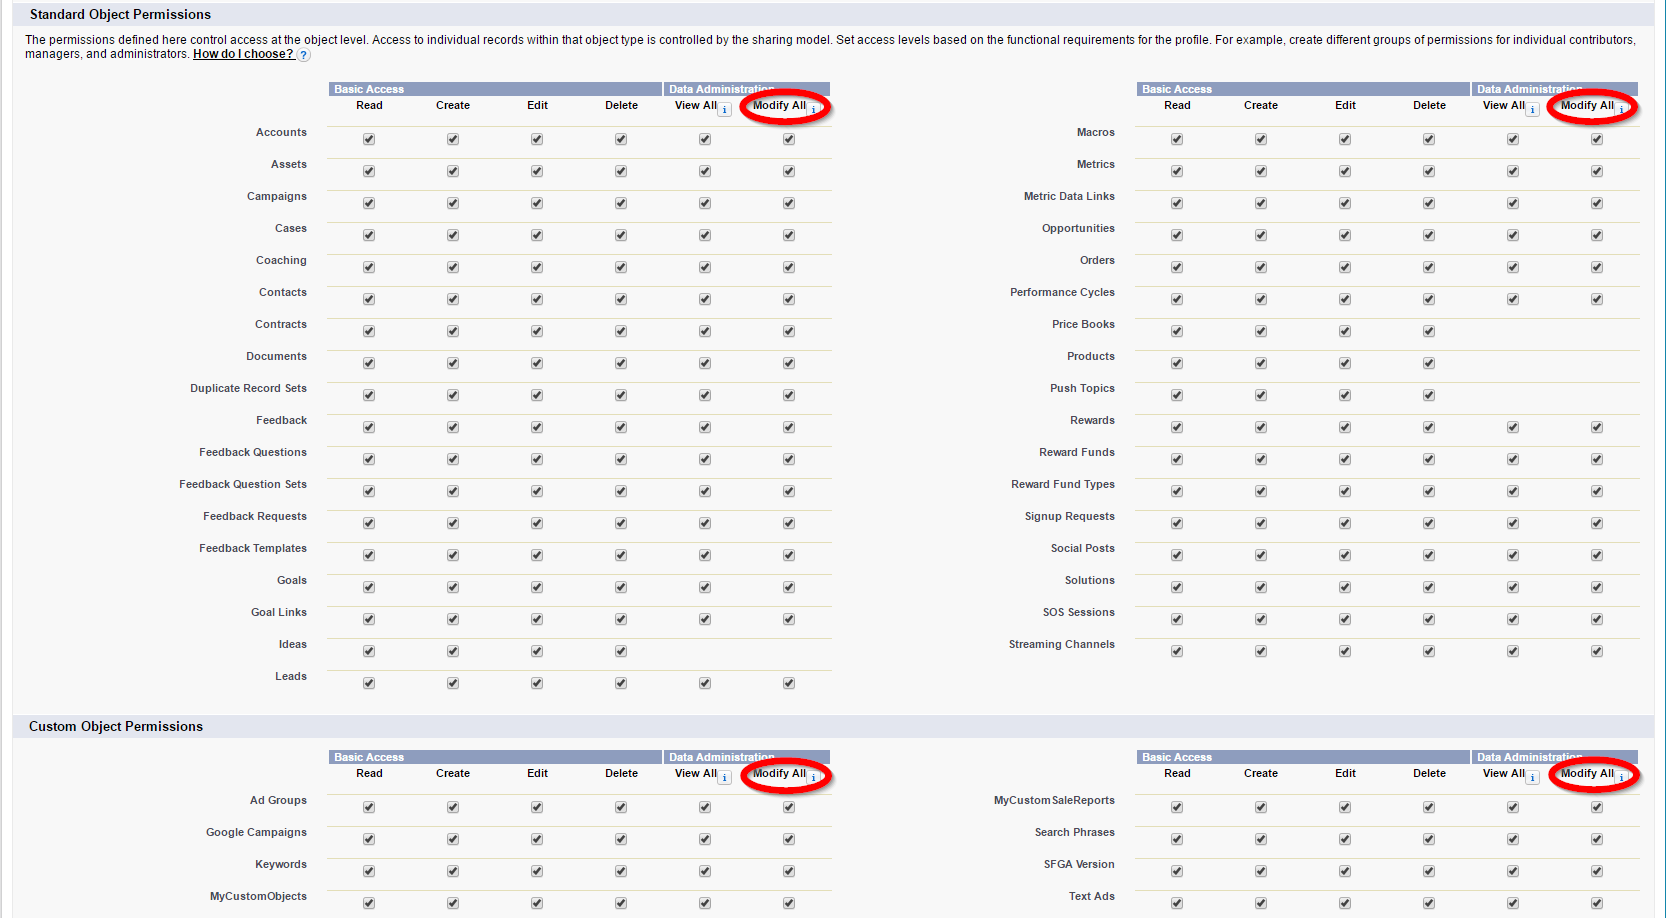Uncheck Edit permission for Feedback Questions
This screenshot has width=1666, height=918.
[x=537, y=459]
